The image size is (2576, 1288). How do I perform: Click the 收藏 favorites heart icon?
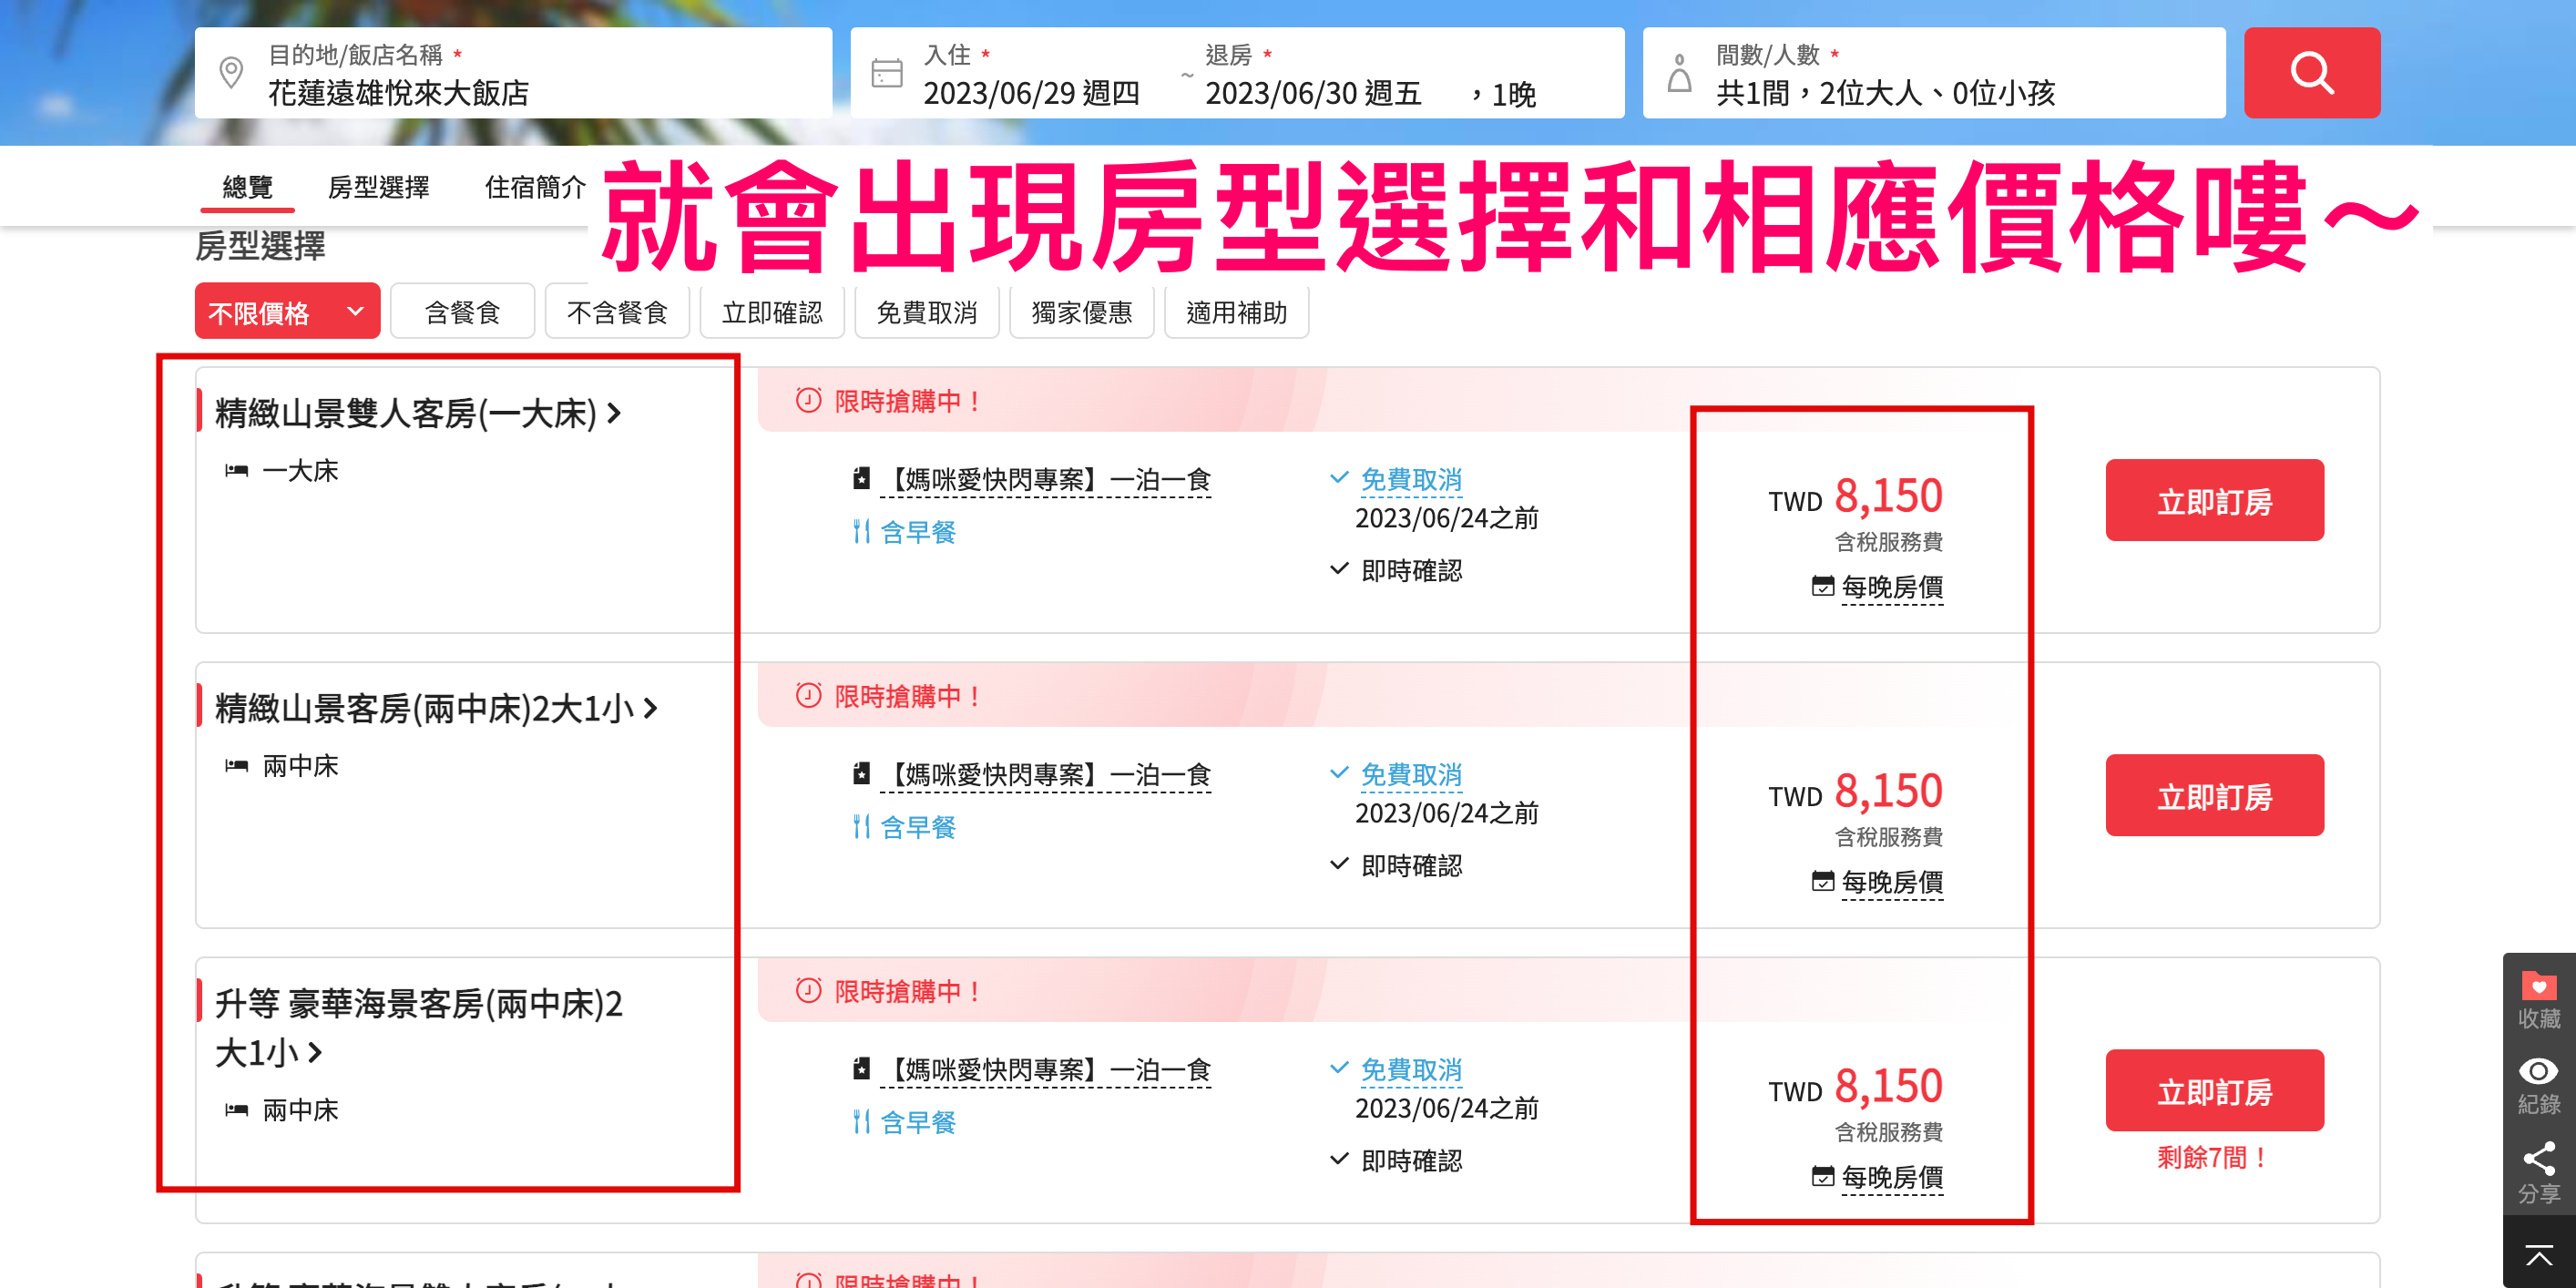[2537, 987]
